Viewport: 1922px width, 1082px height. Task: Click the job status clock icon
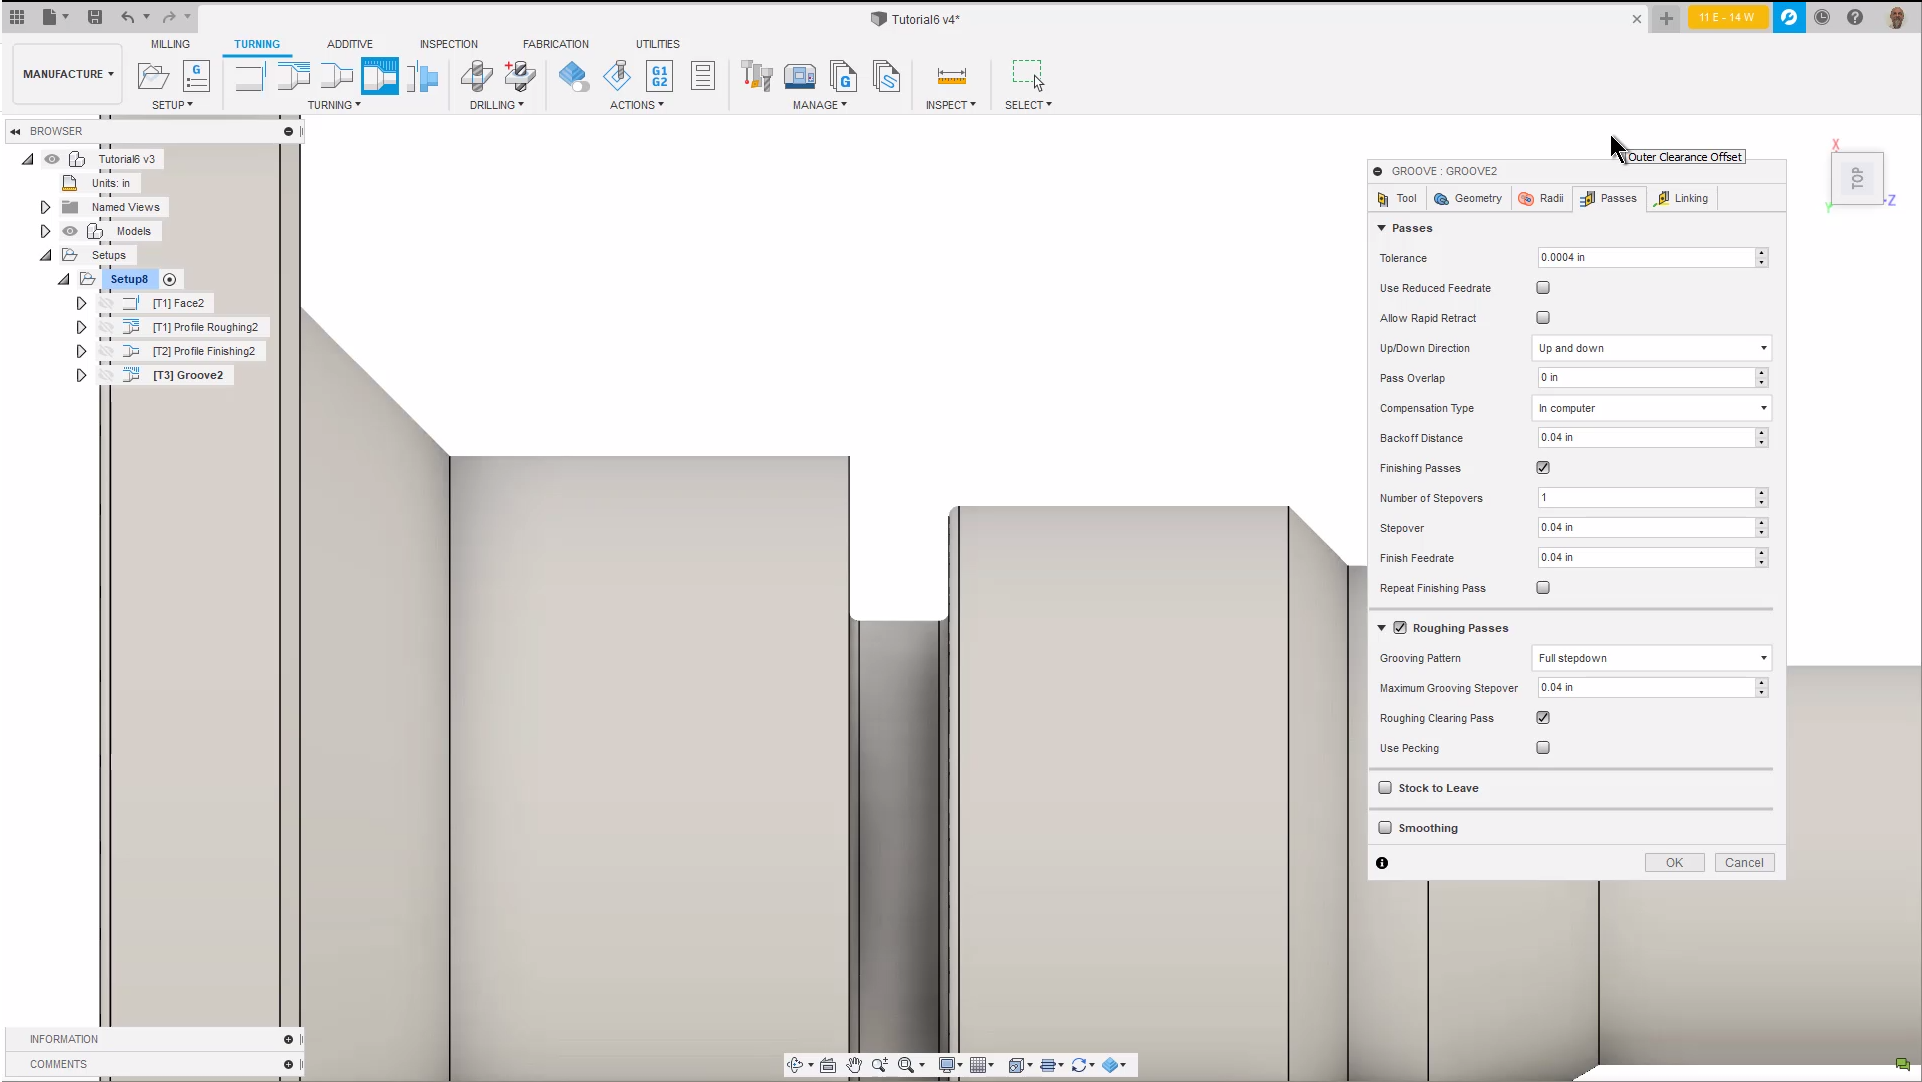[1822, 17]
